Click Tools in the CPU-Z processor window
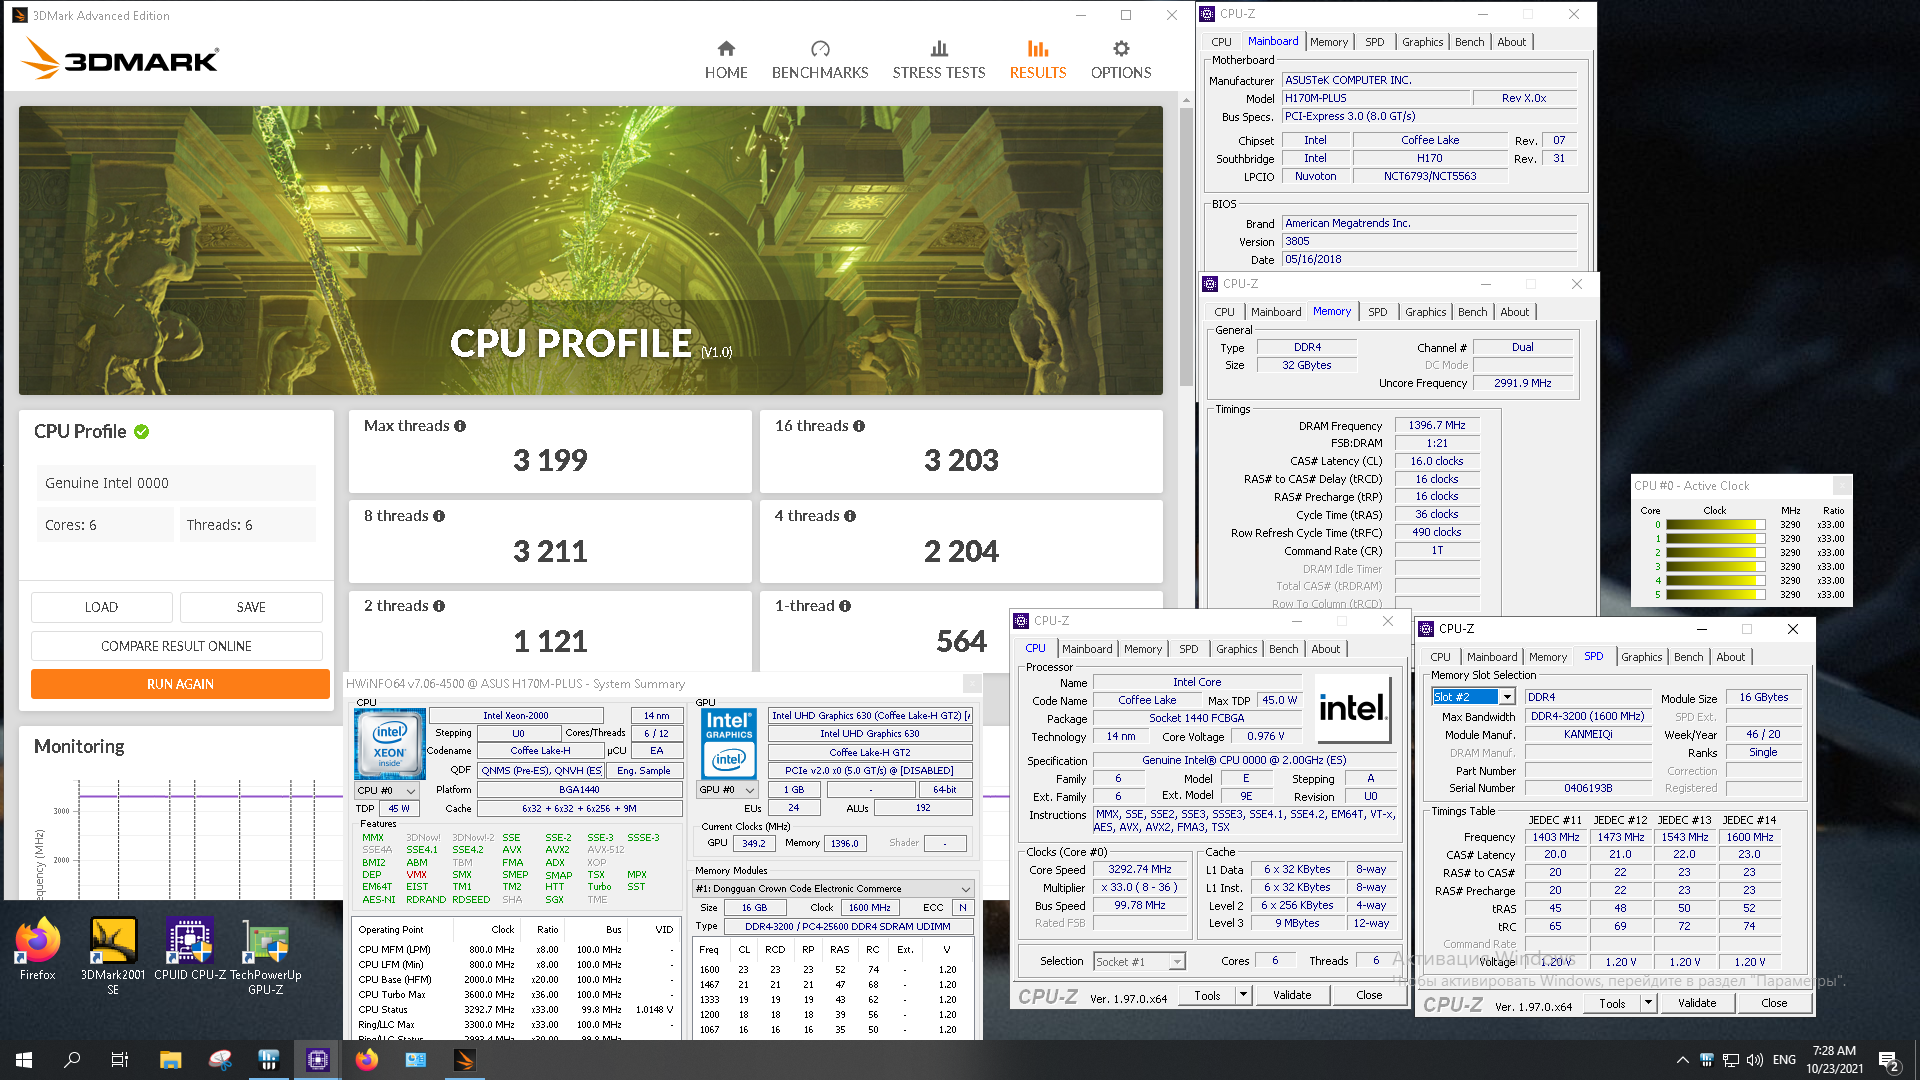 click(x=1207, y=995)
